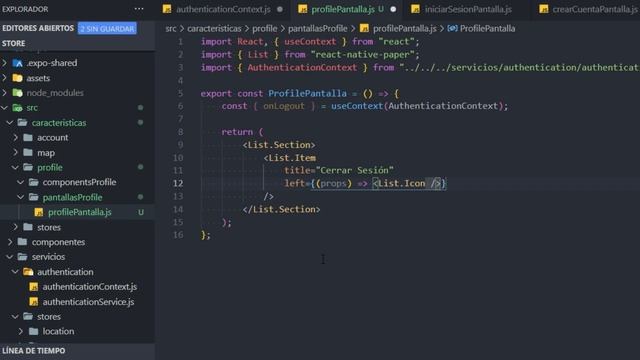Collapse the servicios folder chevron
This screenshot has height=360, width=640.
(10, 257)
